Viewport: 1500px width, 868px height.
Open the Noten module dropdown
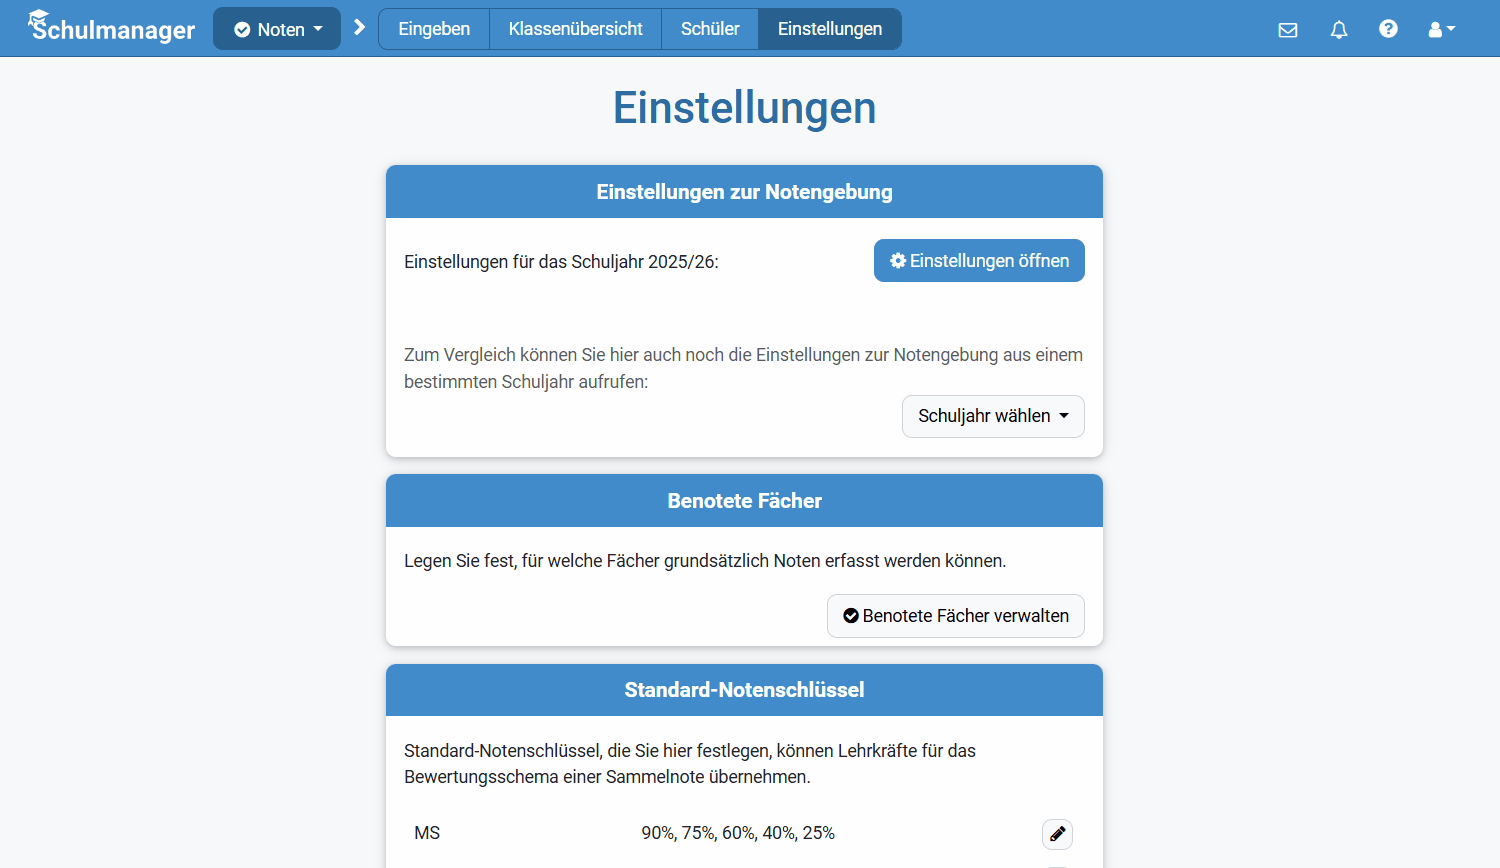coord(277,29)
